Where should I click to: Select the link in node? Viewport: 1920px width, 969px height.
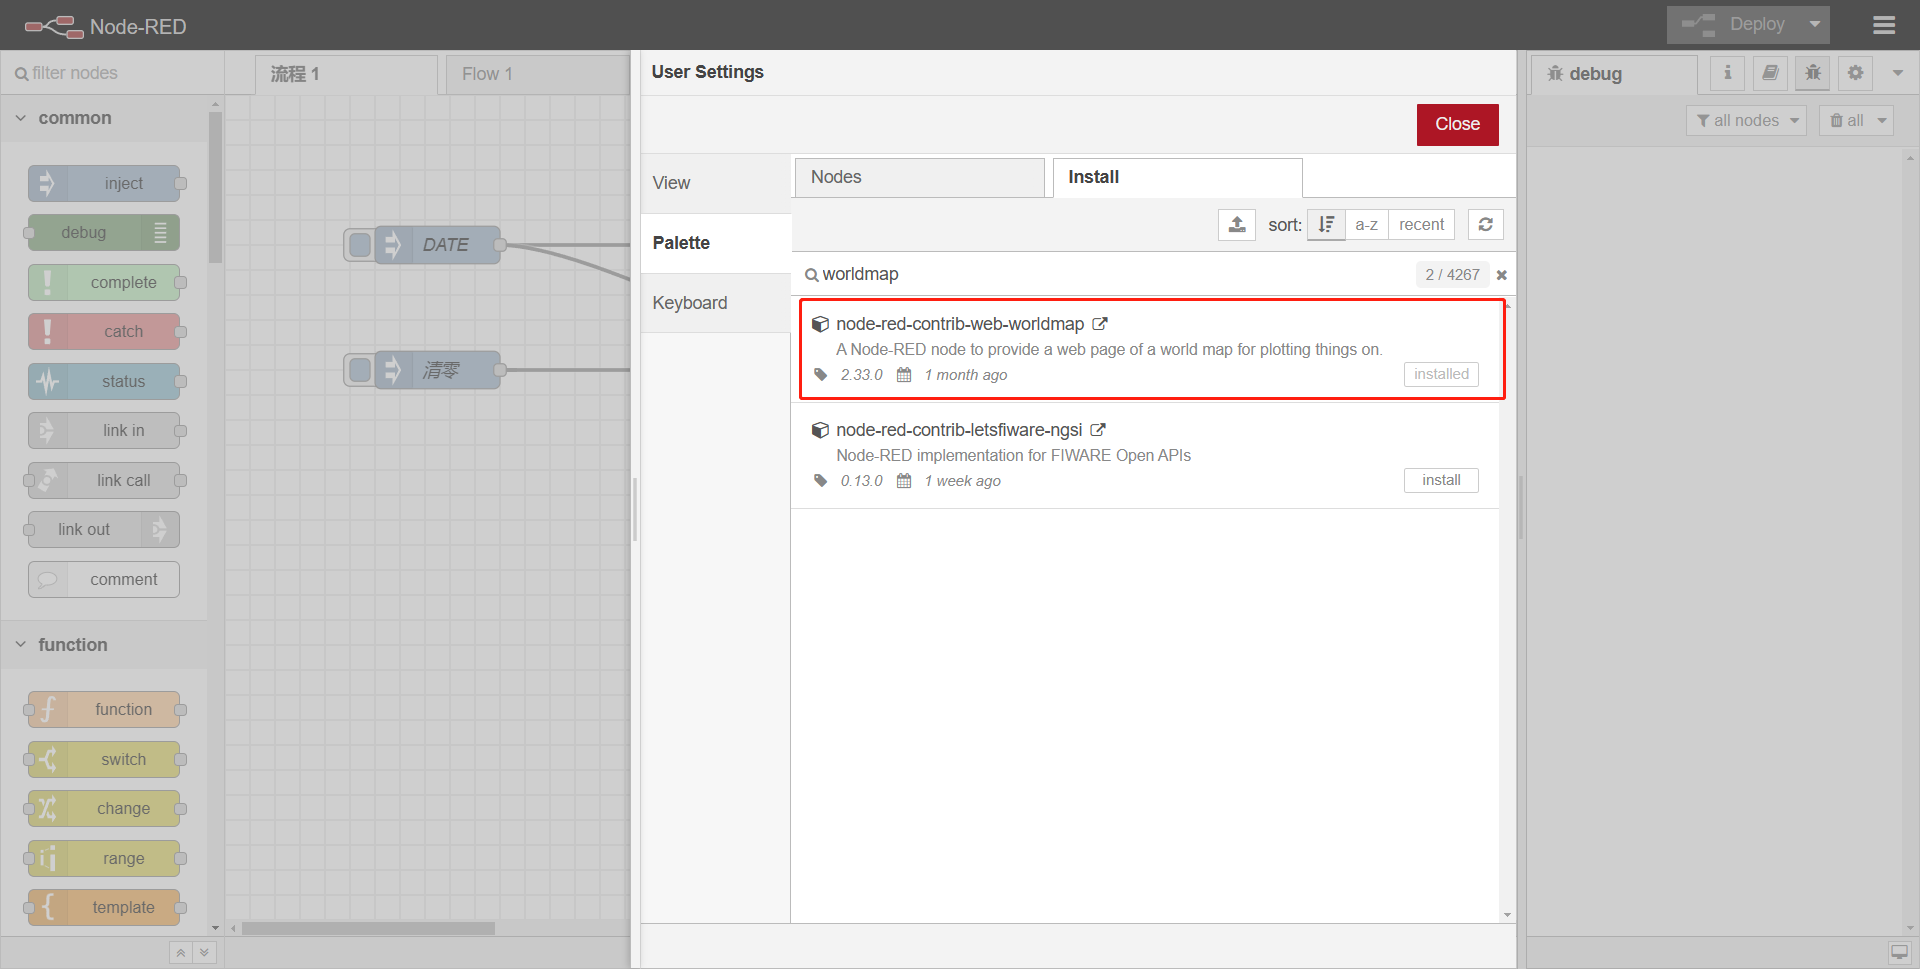pos(104,431)
